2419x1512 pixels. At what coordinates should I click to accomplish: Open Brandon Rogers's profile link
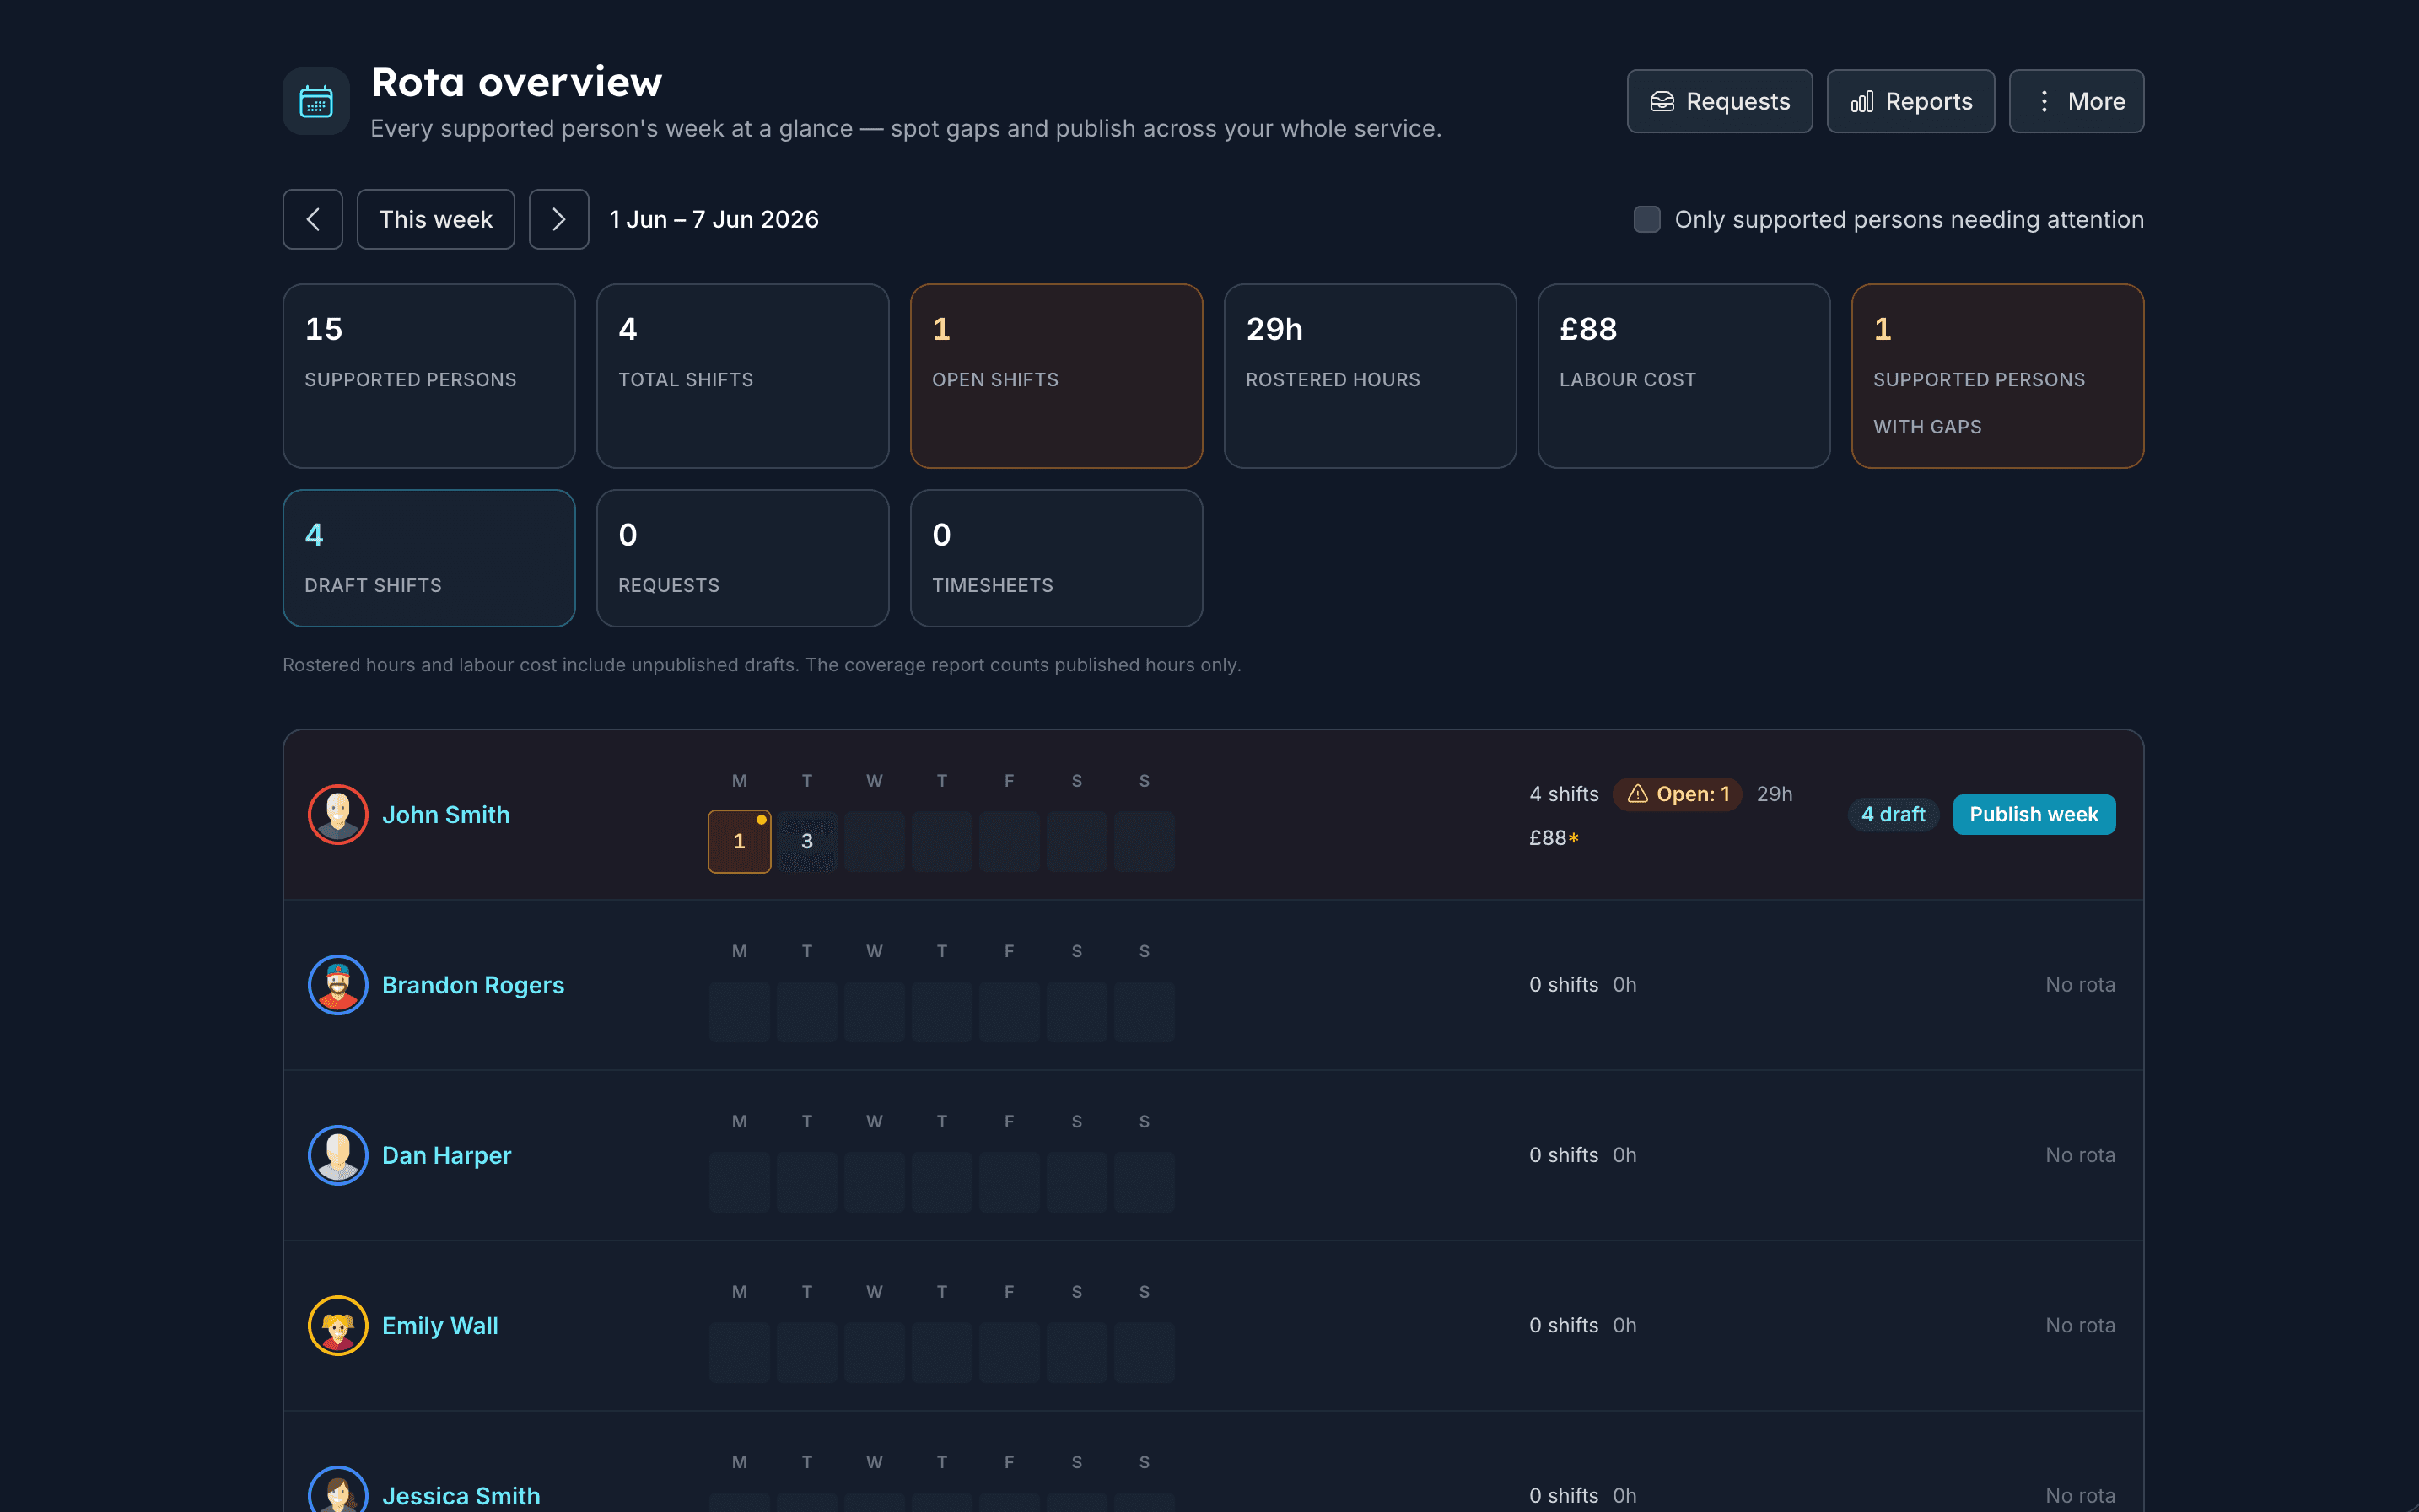pos(473,985)
